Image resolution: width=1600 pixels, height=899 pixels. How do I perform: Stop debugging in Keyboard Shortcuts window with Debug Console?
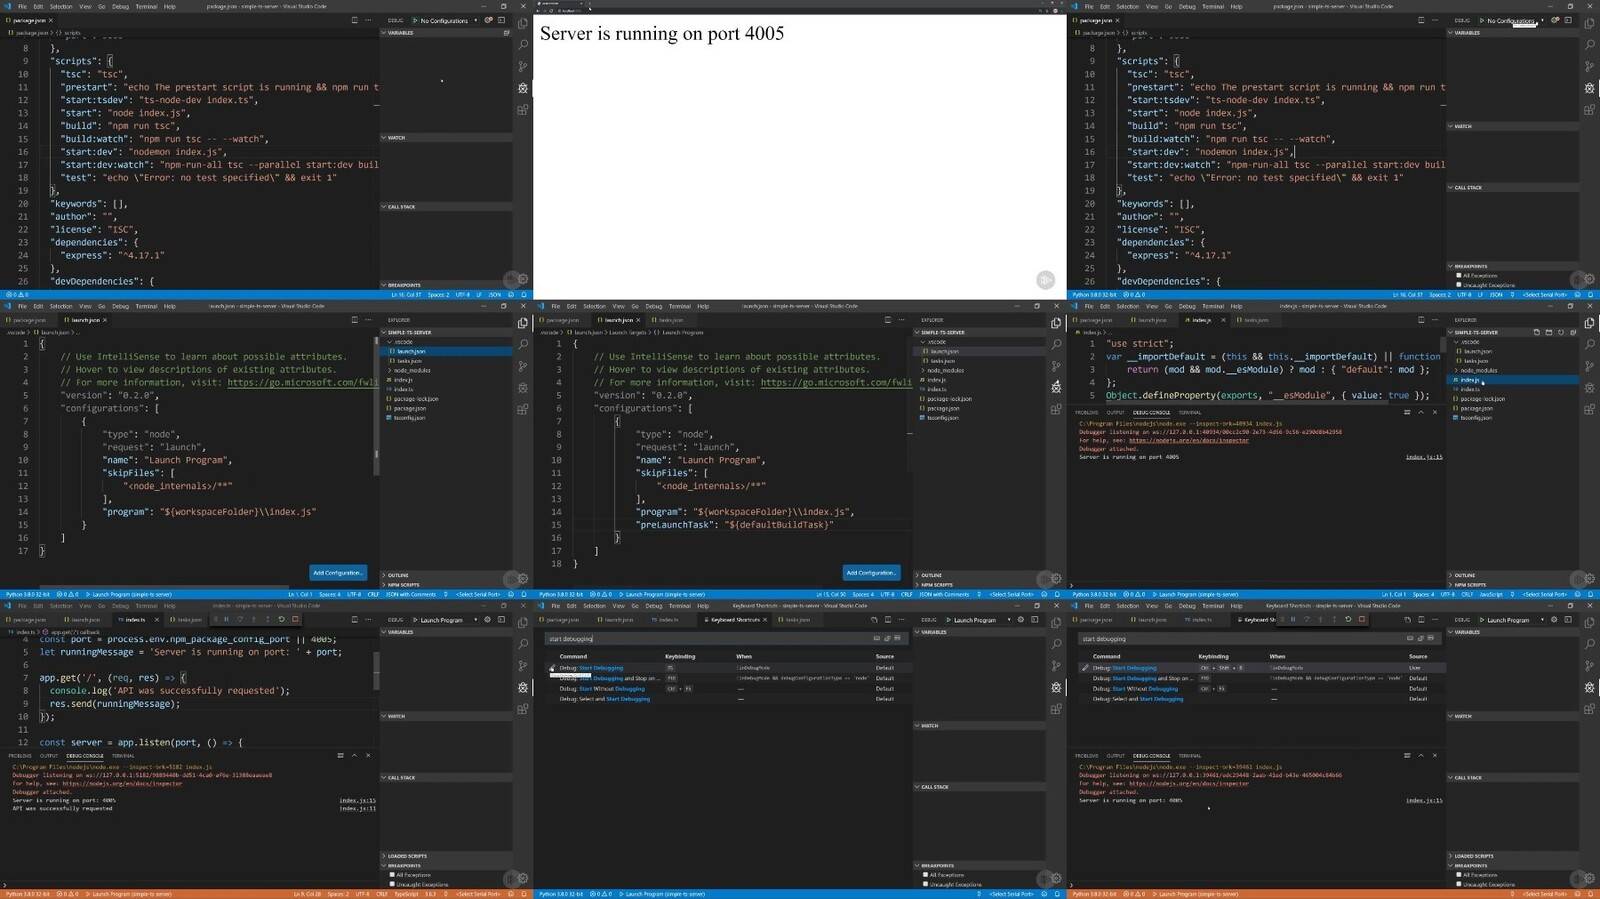pyautogui.click(x=1361, y=619)
